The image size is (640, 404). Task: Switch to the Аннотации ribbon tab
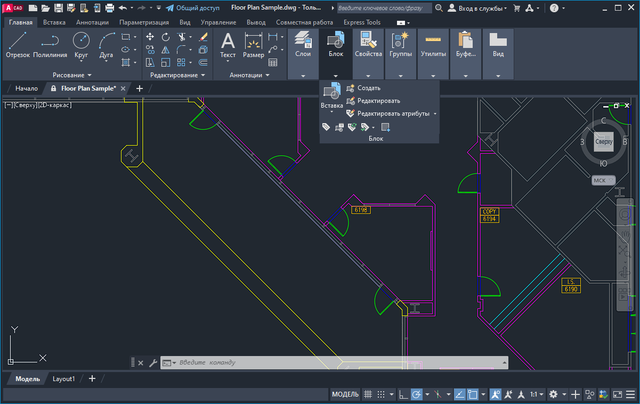[91, 21]
